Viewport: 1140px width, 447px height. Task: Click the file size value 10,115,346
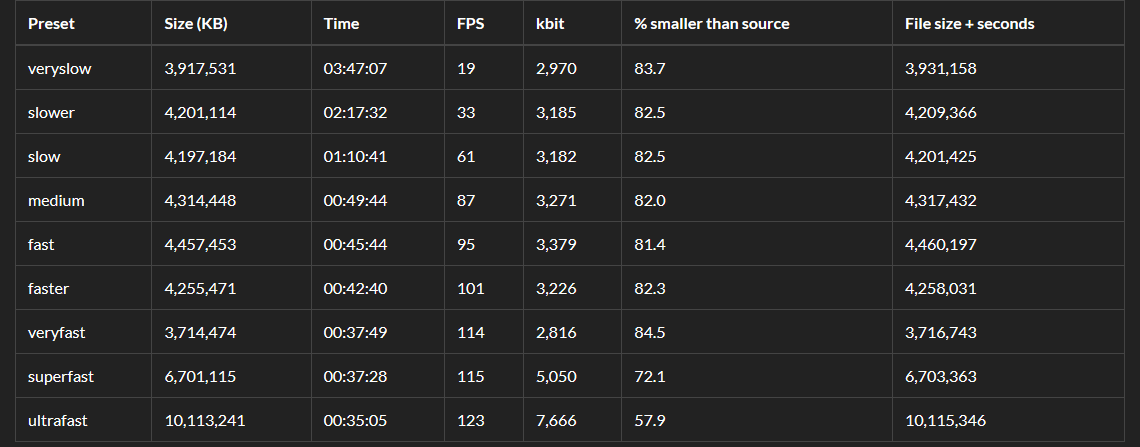[x=945, y=421]
